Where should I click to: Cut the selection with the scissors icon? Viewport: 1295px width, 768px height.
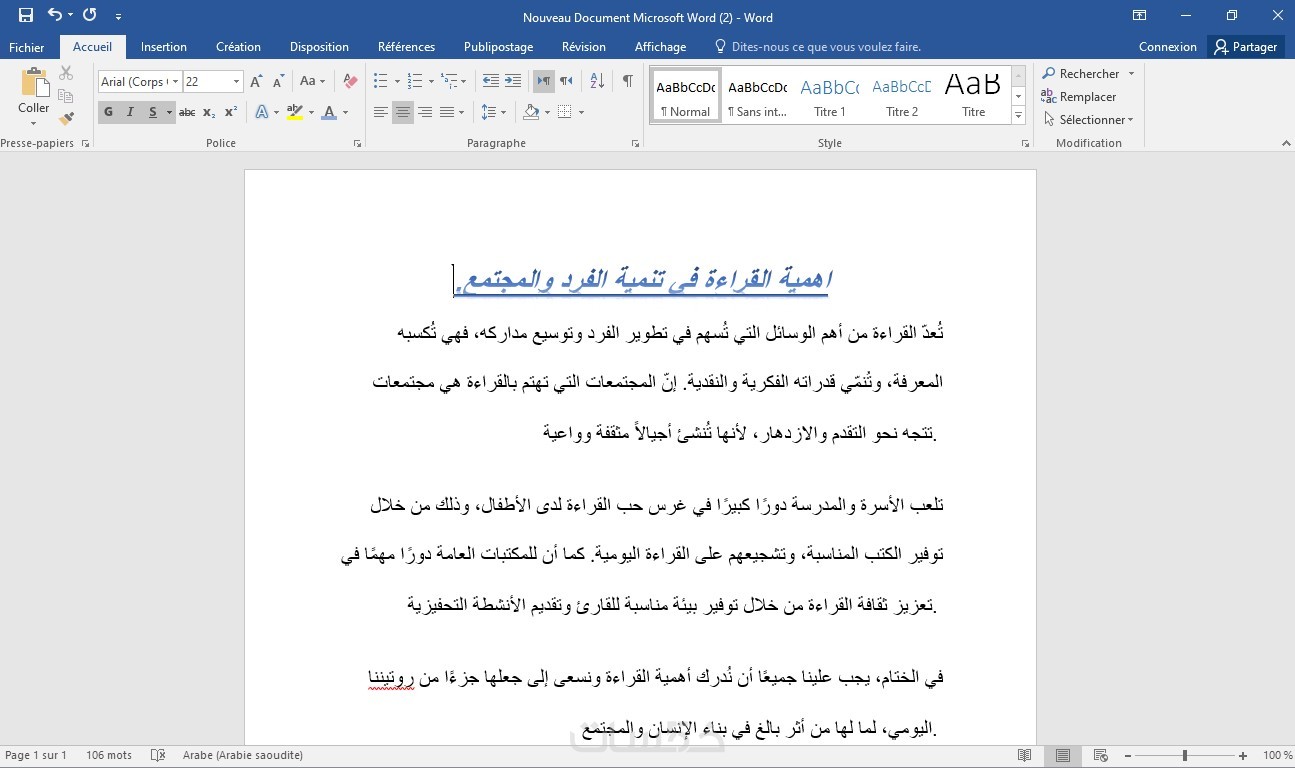pyautogui.click(x=66, y=73)
